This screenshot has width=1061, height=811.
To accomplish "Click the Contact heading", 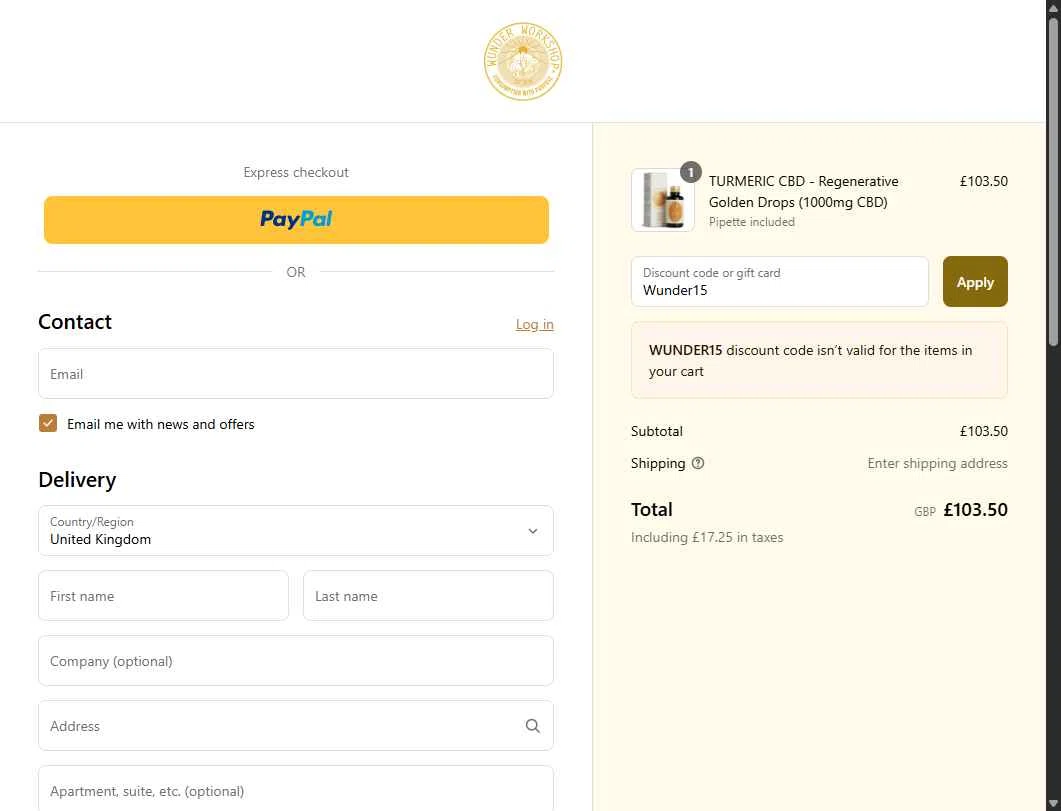I will 74,321.
